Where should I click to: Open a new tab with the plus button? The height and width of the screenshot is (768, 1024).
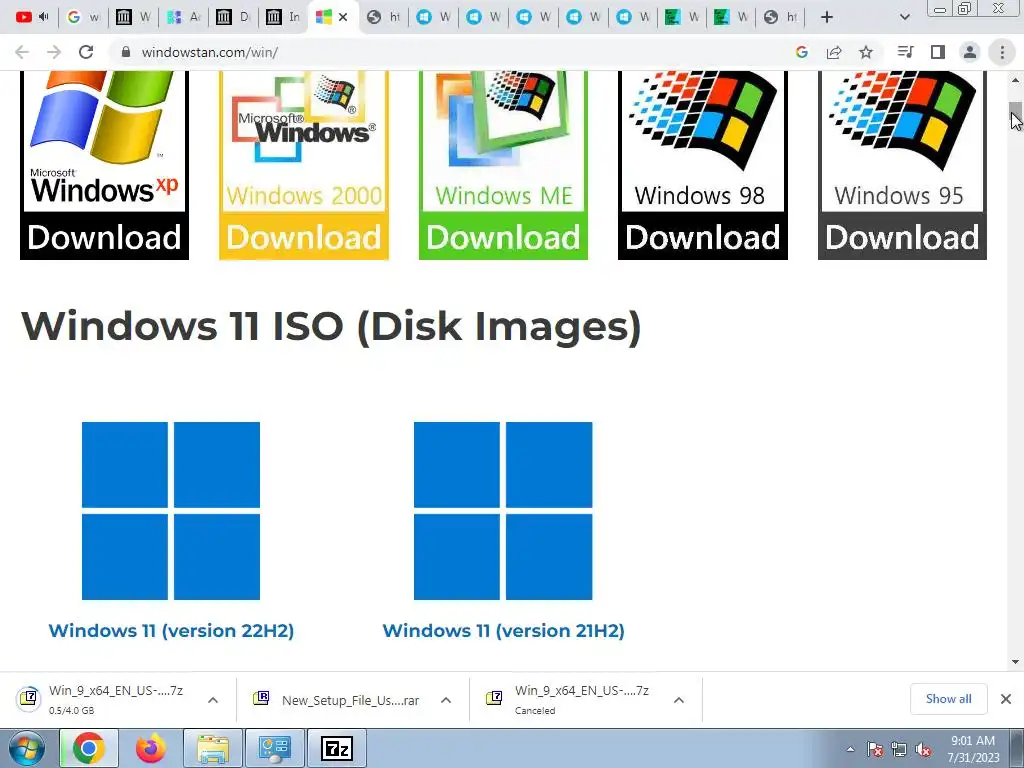point(827,17)
